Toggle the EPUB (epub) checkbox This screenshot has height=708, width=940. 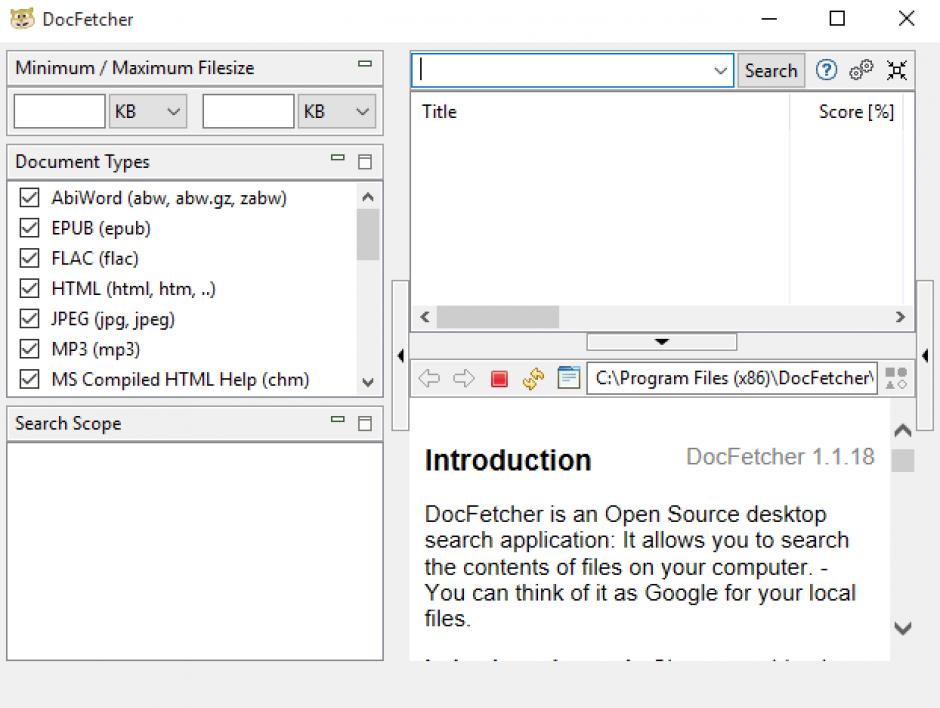30,229
